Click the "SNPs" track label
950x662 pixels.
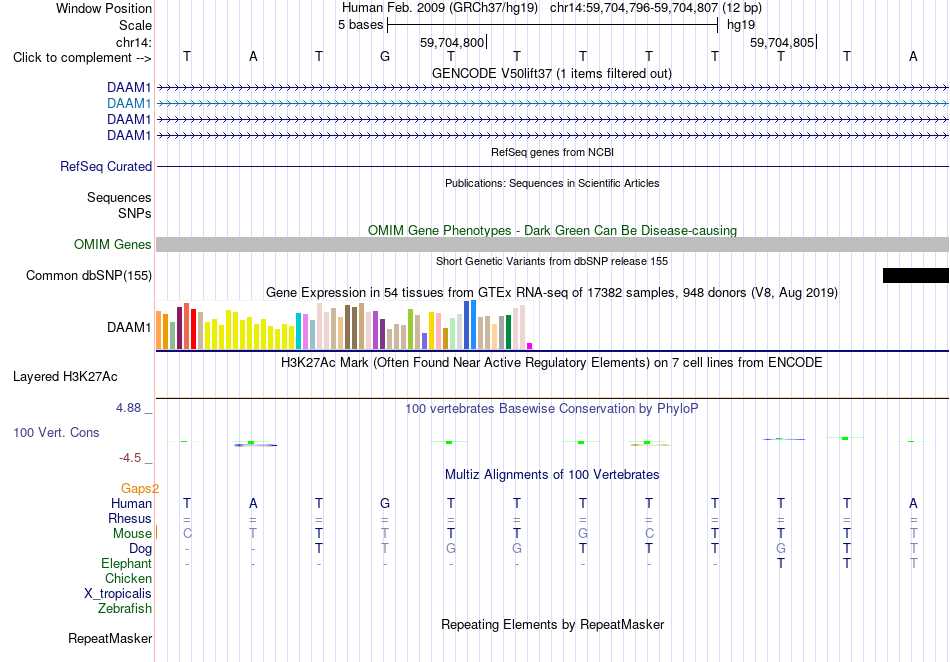(x=135, y=213)
